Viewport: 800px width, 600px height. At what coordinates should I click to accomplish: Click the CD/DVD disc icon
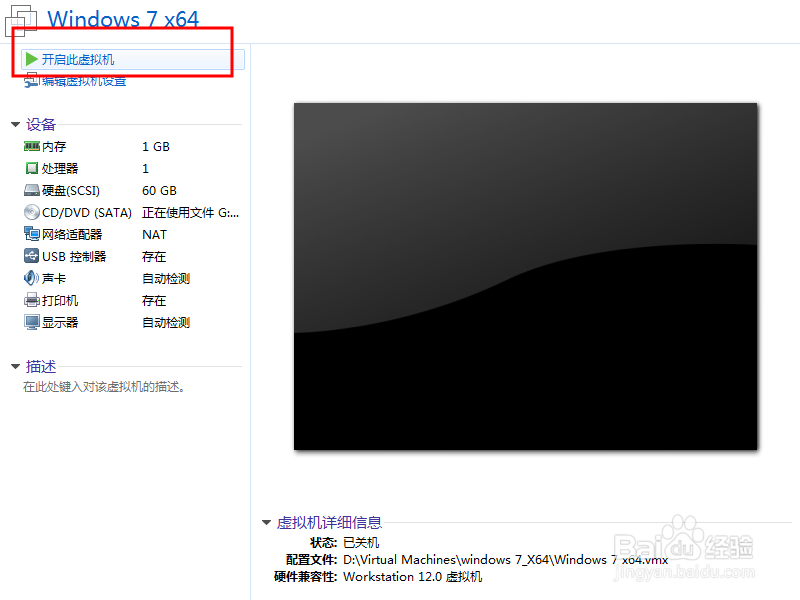(32, 212)
